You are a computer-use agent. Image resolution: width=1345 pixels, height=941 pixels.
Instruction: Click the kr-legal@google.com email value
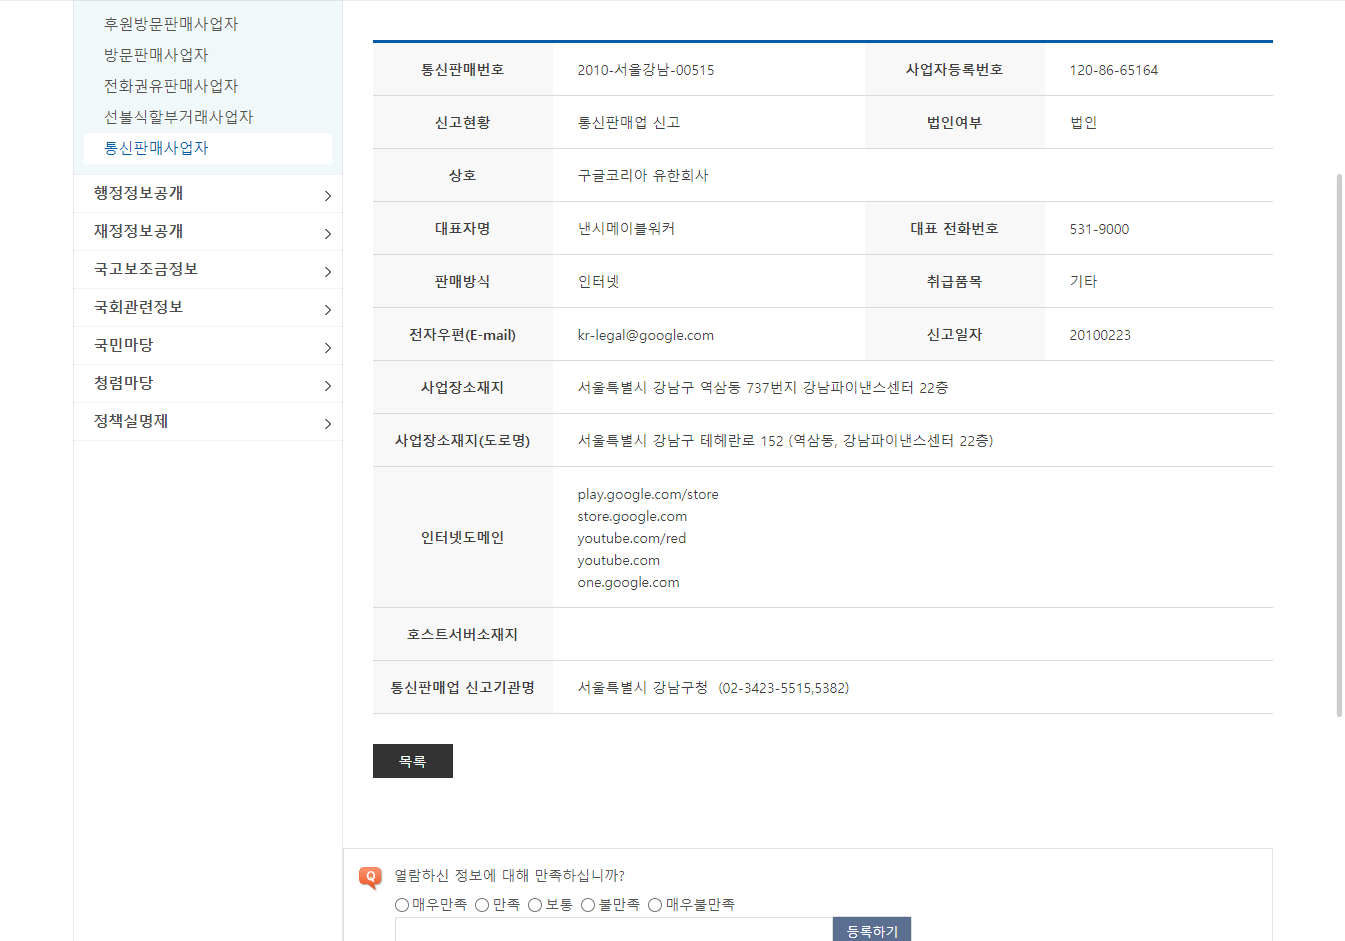coord(646,335)
